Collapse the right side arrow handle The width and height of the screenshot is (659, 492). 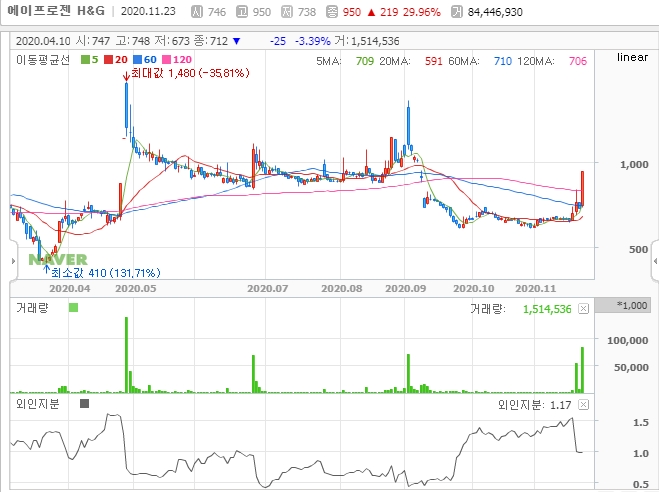[x=655, y=261]
